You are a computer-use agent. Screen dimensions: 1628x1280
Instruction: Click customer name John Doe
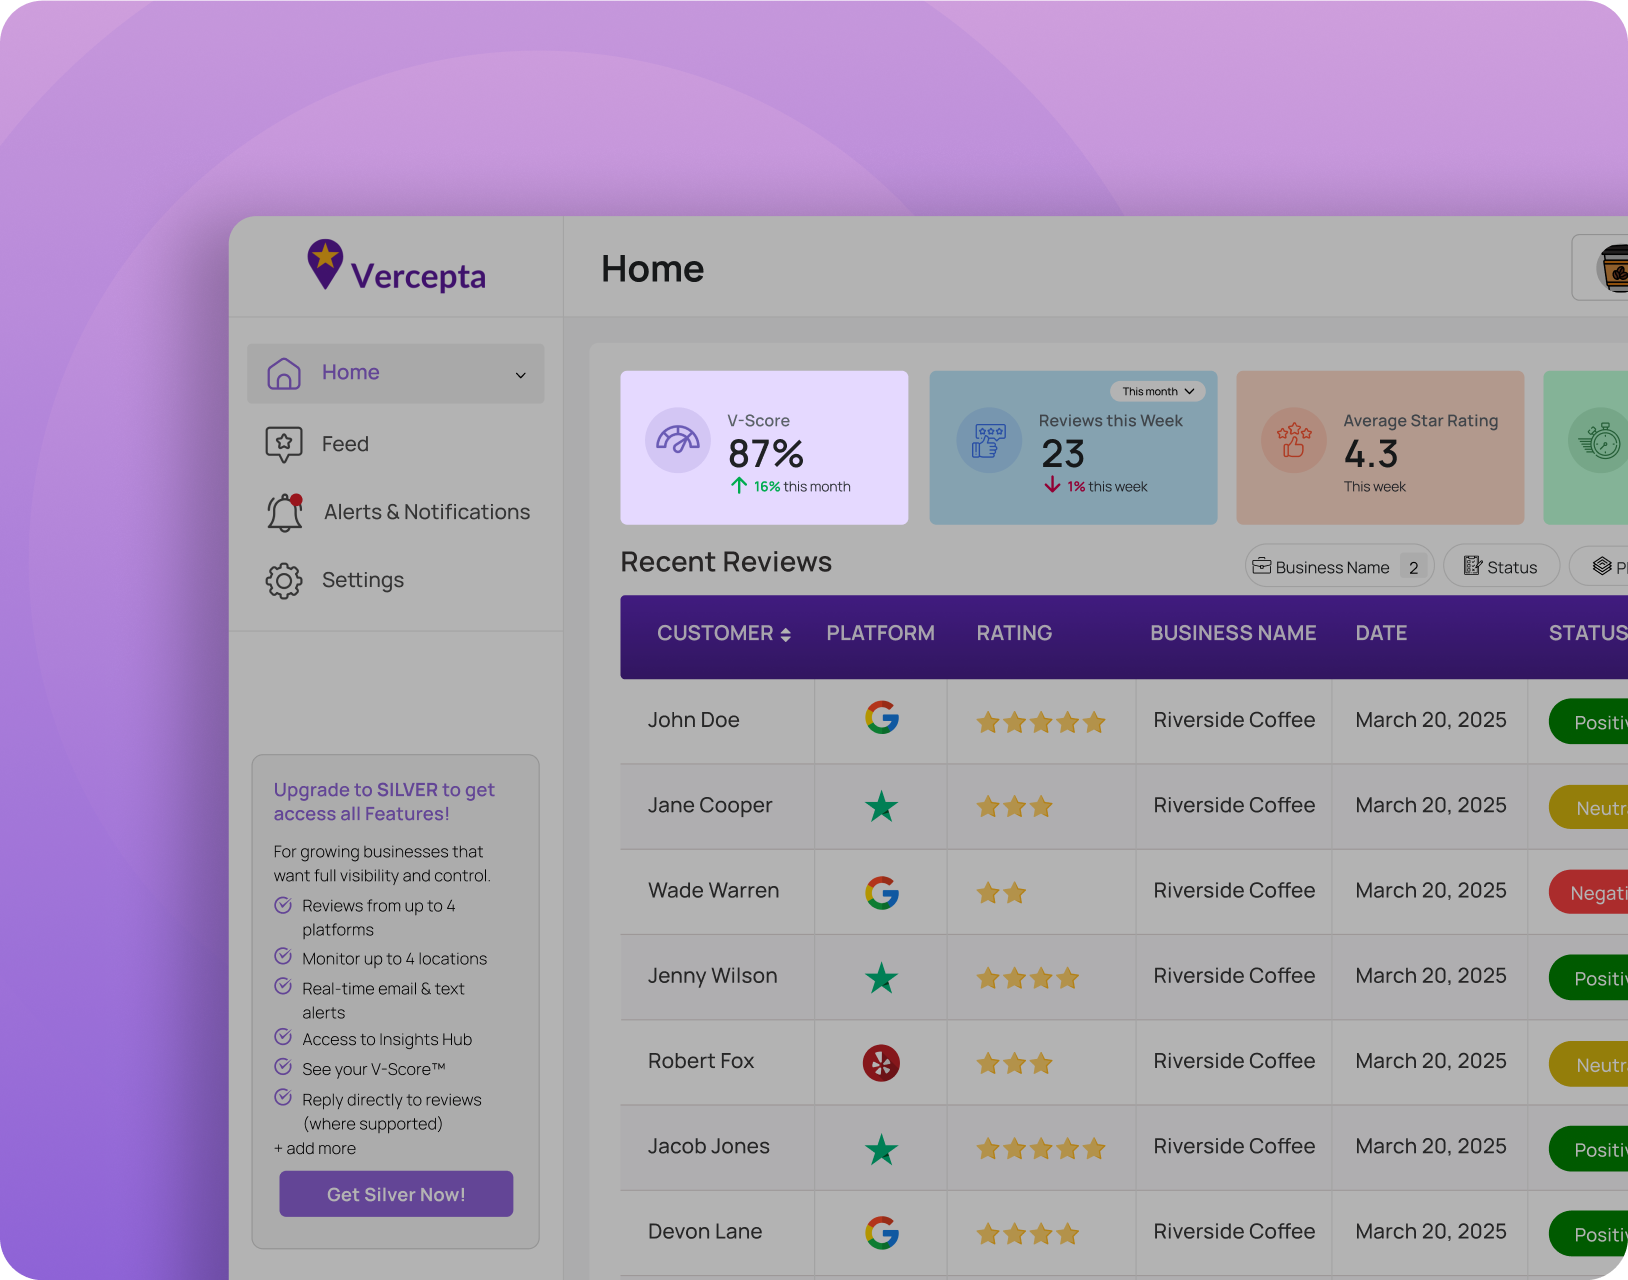pyautogui.click(x=693, y=720)
